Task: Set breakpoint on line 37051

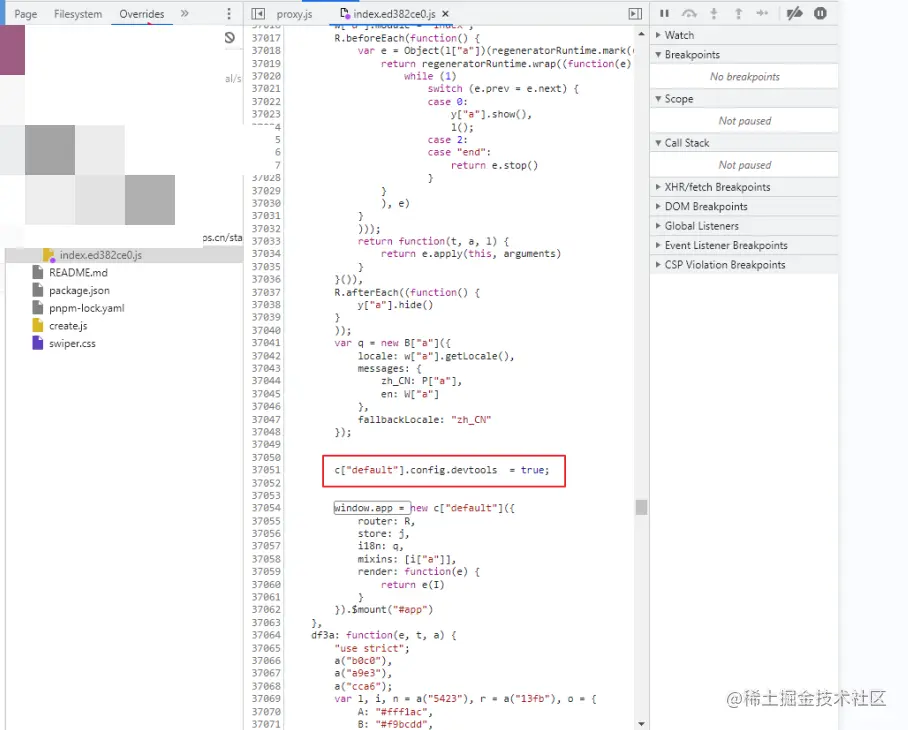Action: (266, 470)
